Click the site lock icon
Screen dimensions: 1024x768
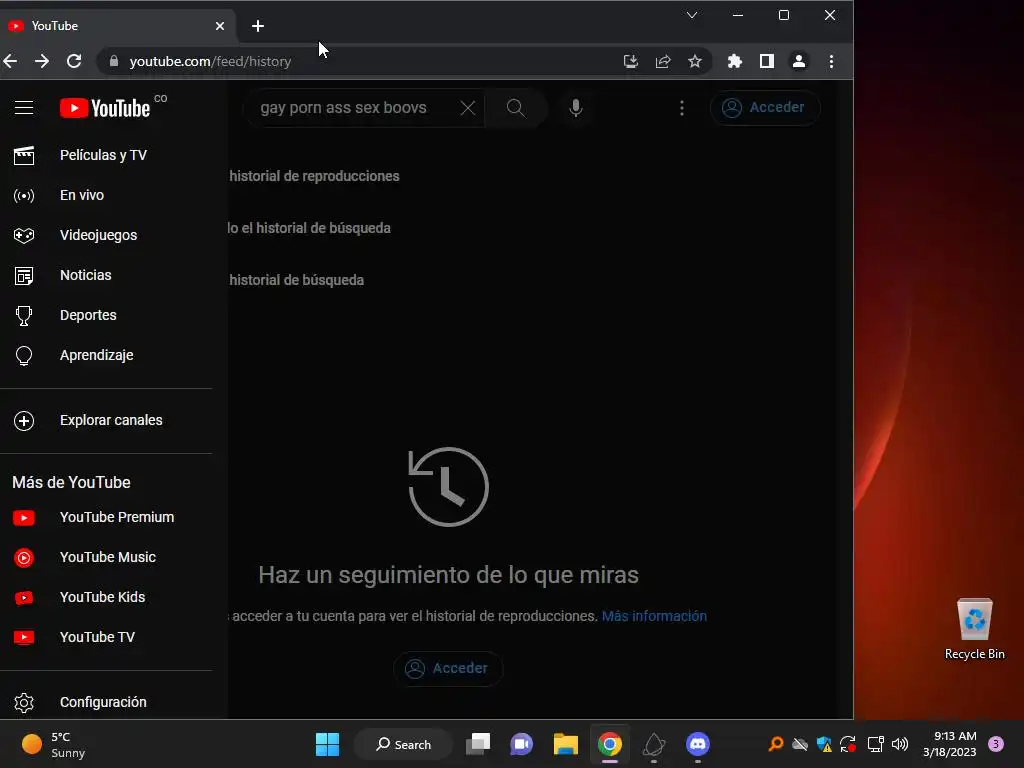click(x=114, y=61)
